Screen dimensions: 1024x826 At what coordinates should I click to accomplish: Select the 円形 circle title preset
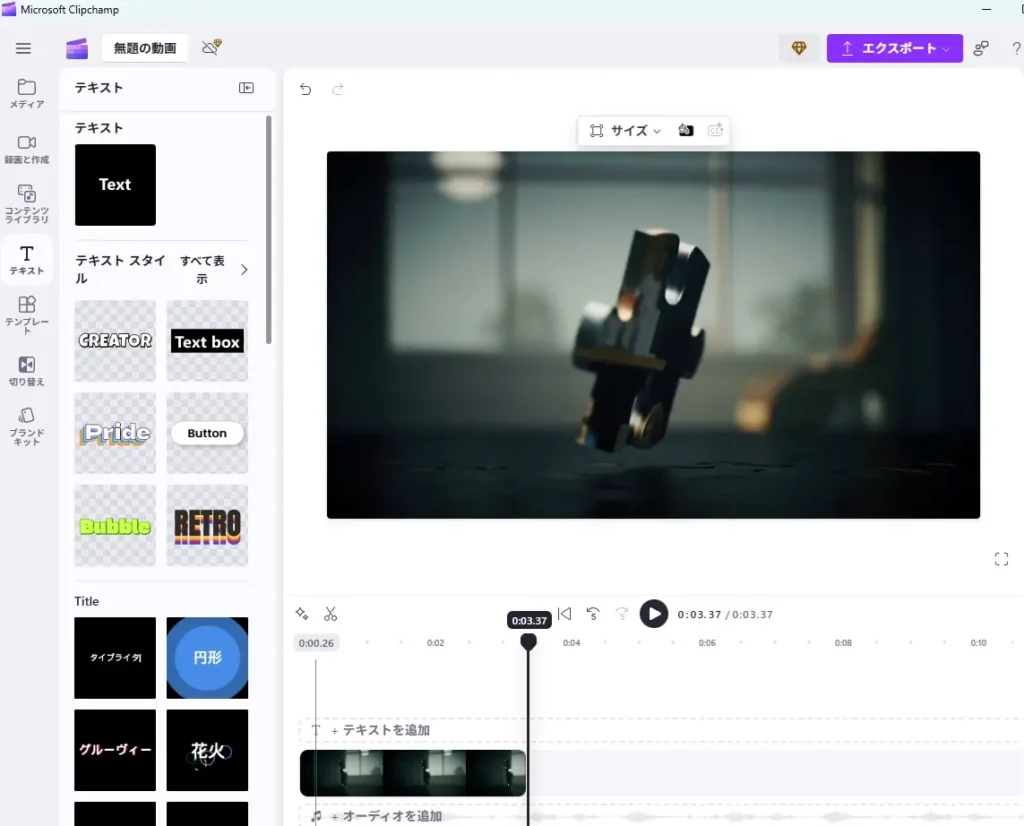coord(207,658)
